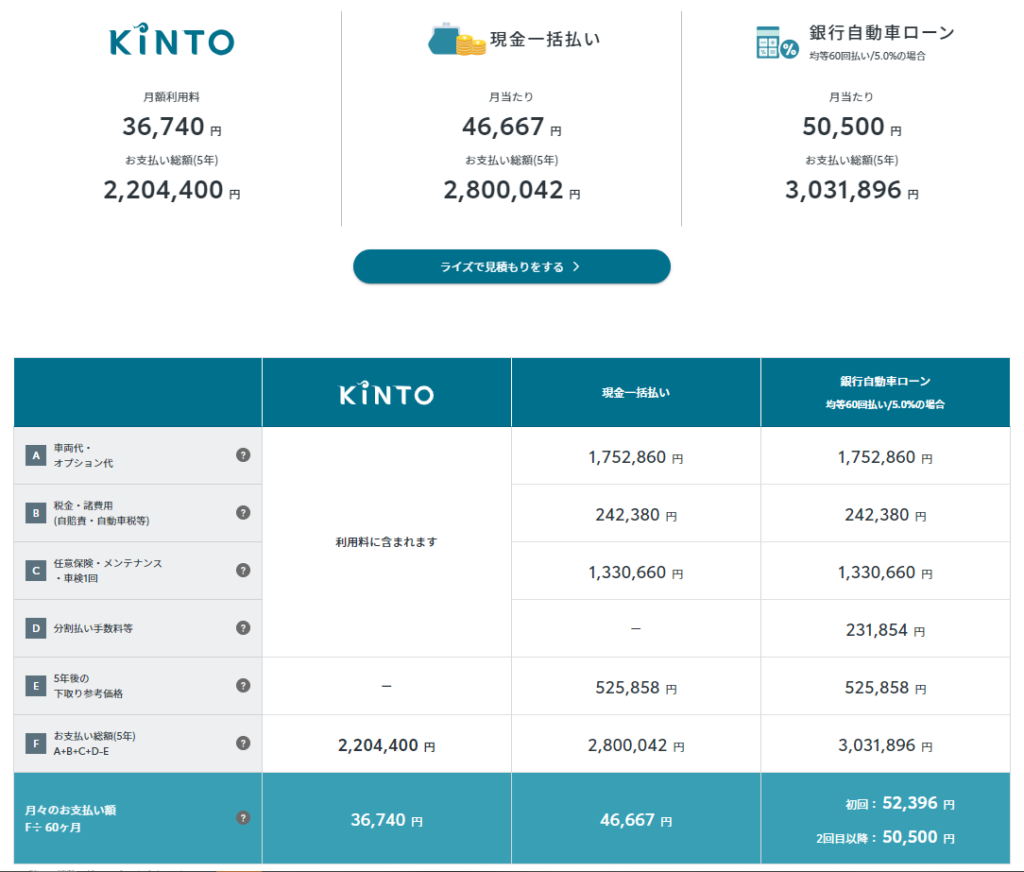Viewport: 1024px width, 872px height.
Task: Click 2,800,042 円 in the cash summary
Action: [512, 190]
